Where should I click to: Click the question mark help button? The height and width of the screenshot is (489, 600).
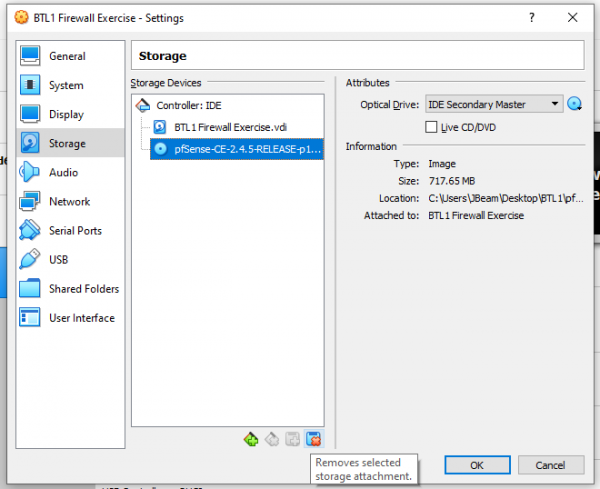coord(532,18)
